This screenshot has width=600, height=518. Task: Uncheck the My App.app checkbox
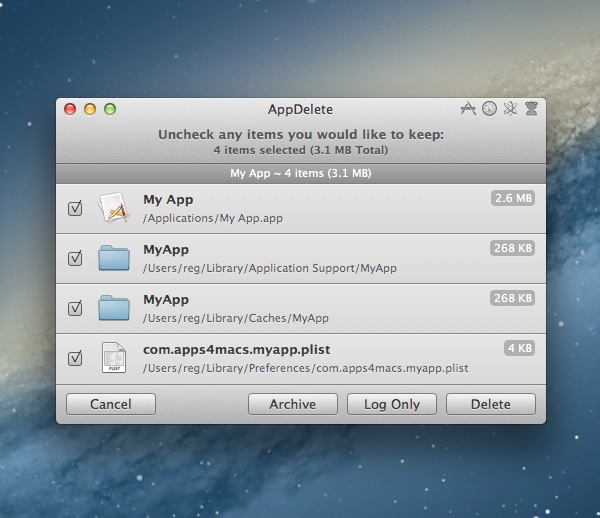pyautogui.click(x=75, y=208)
